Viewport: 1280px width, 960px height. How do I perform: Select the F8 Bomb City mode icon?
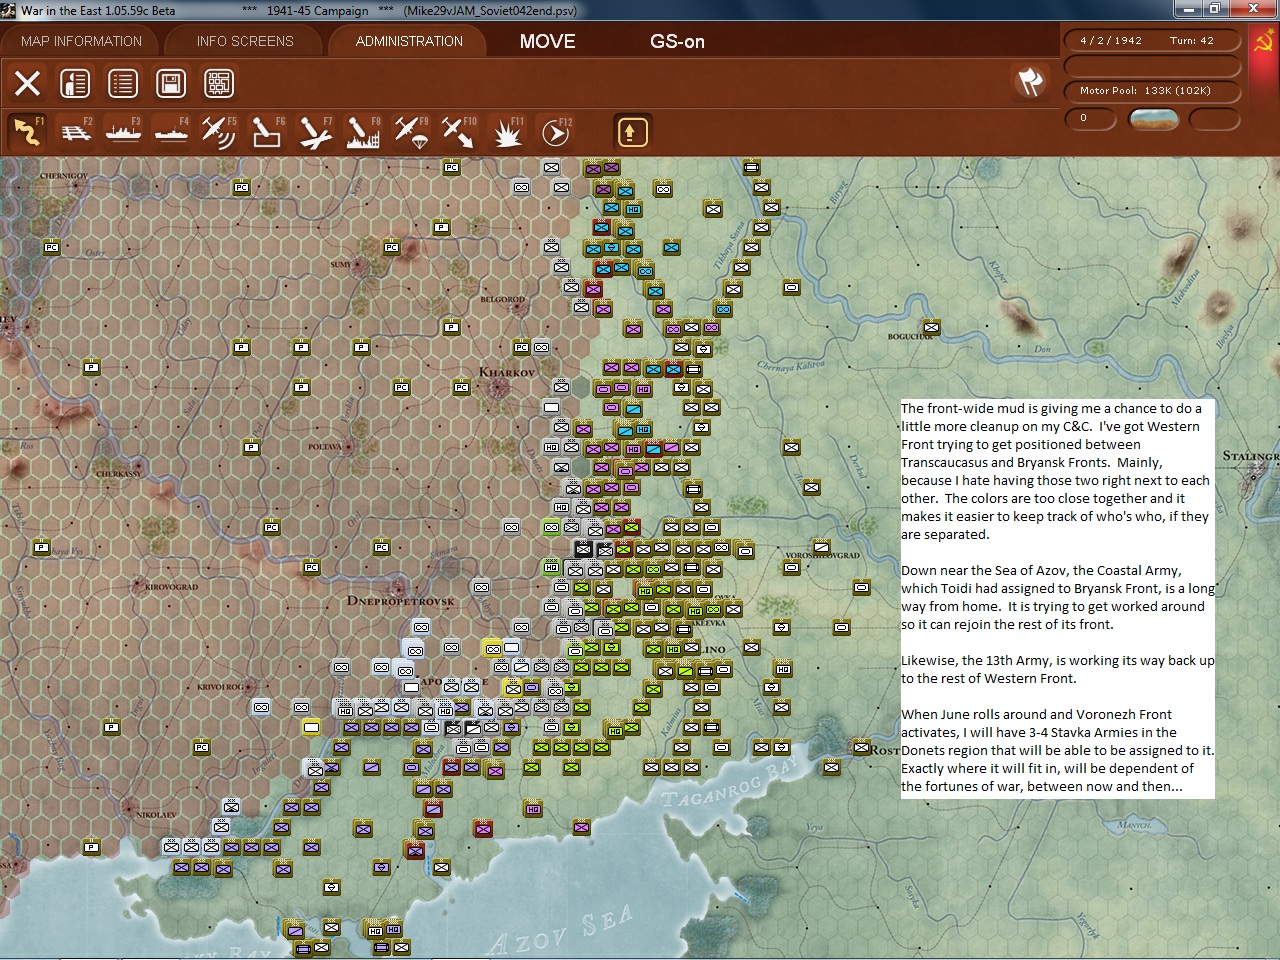click(363, 131)
